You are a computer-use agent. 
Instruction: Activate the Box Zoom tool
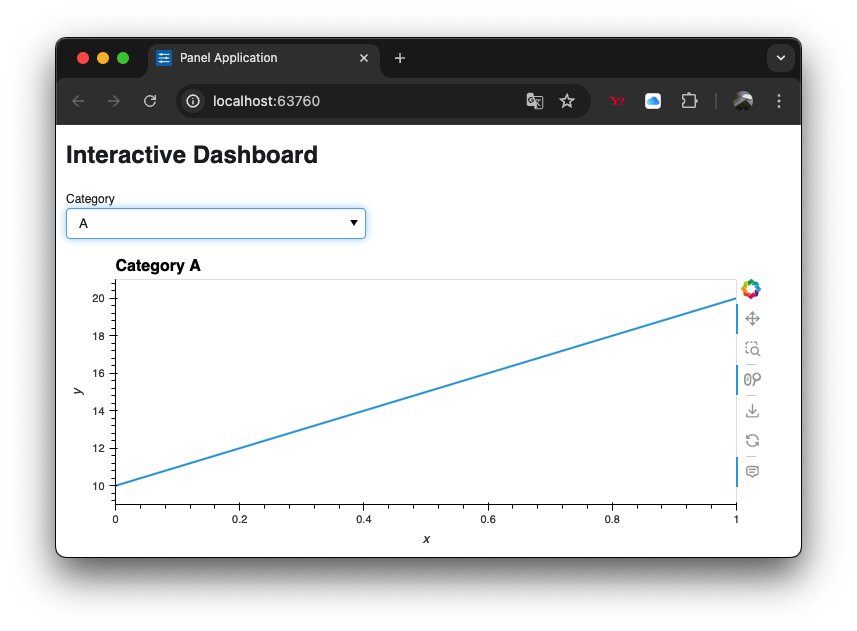752,349
